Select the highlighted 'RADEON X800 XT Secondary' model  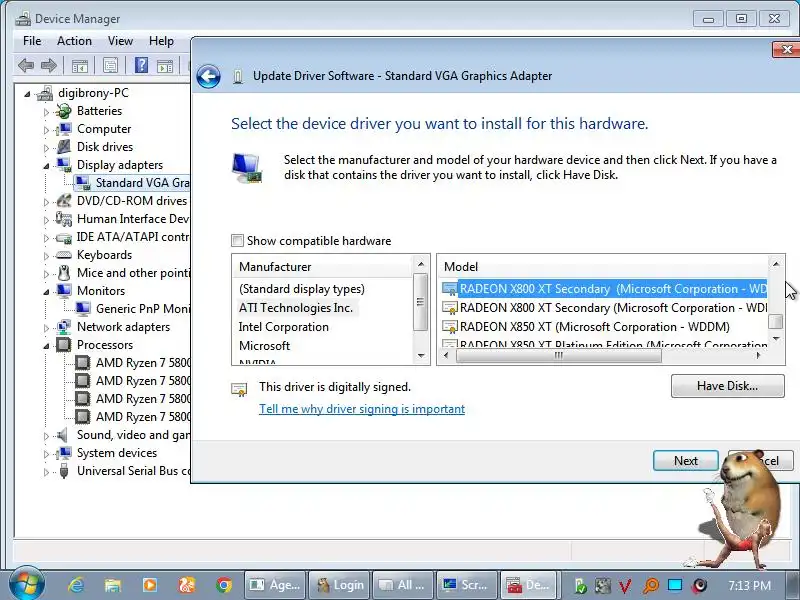(605, 289)
